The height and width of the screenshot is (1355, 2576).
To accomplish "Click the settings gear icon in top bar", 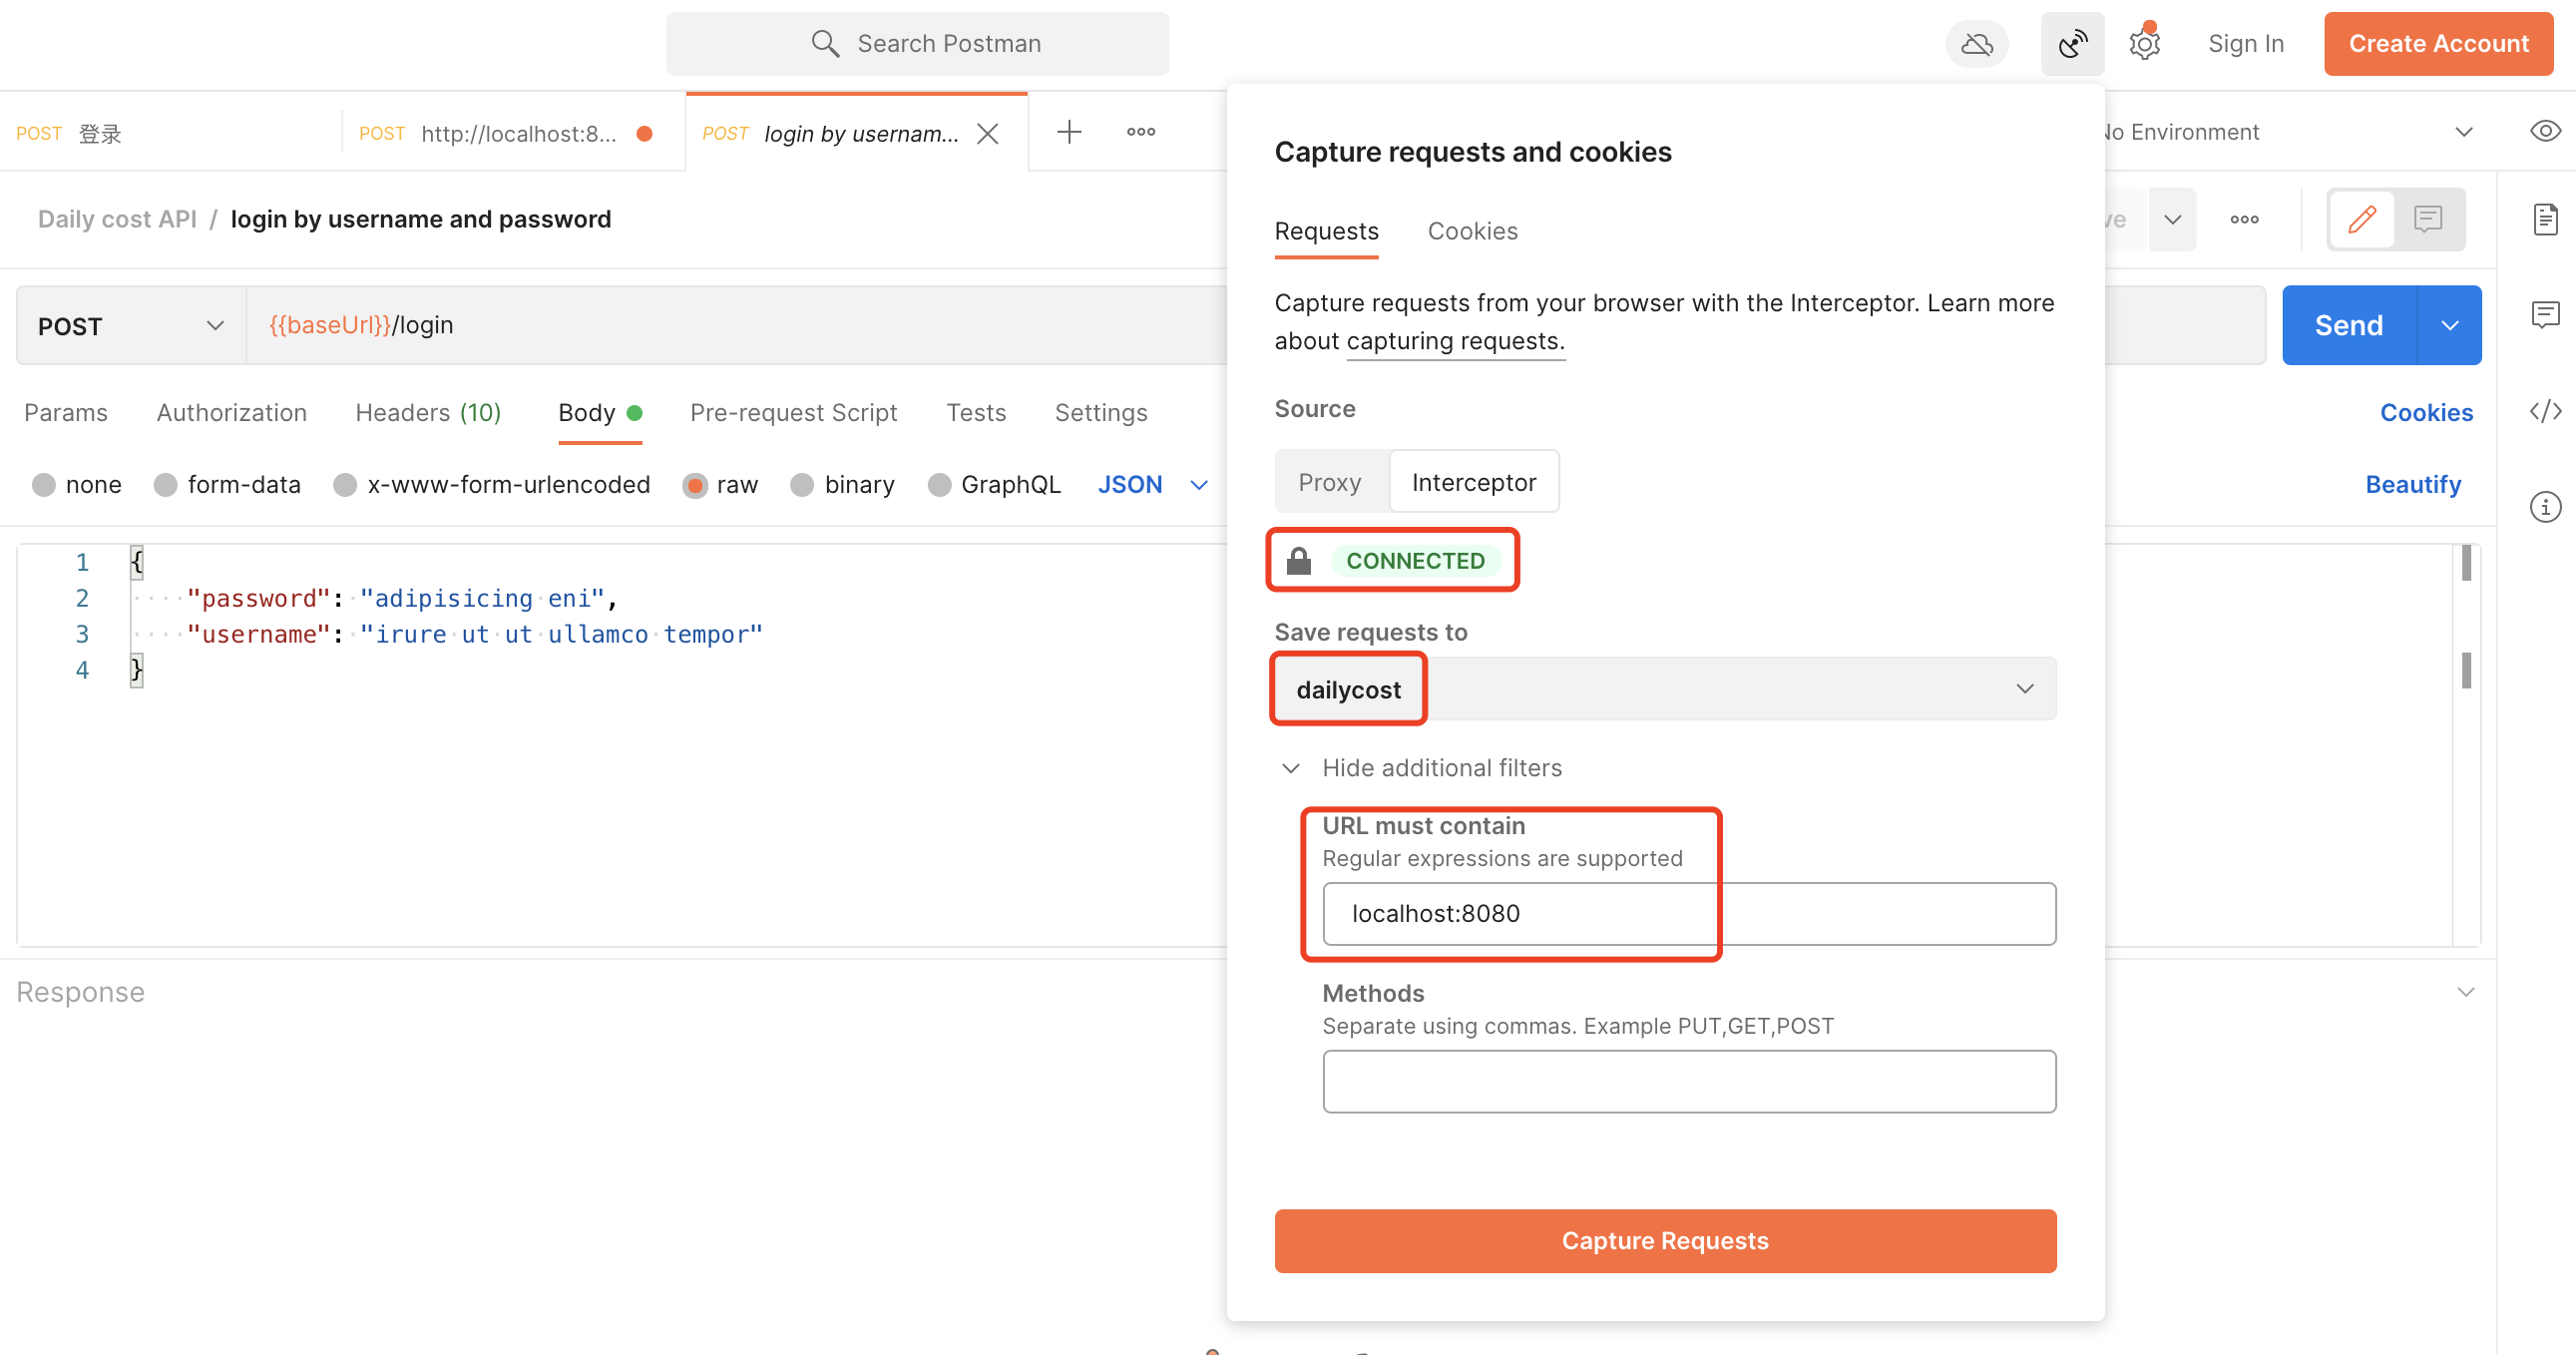I will 2145,44.
